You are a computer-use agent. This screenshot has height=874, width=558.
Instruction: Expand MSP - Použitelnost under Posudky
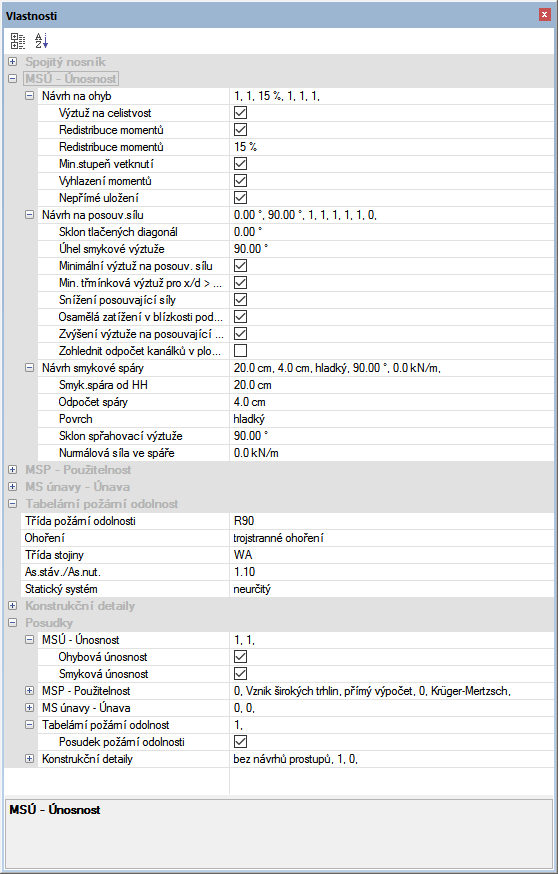click(x=30, y=691)
